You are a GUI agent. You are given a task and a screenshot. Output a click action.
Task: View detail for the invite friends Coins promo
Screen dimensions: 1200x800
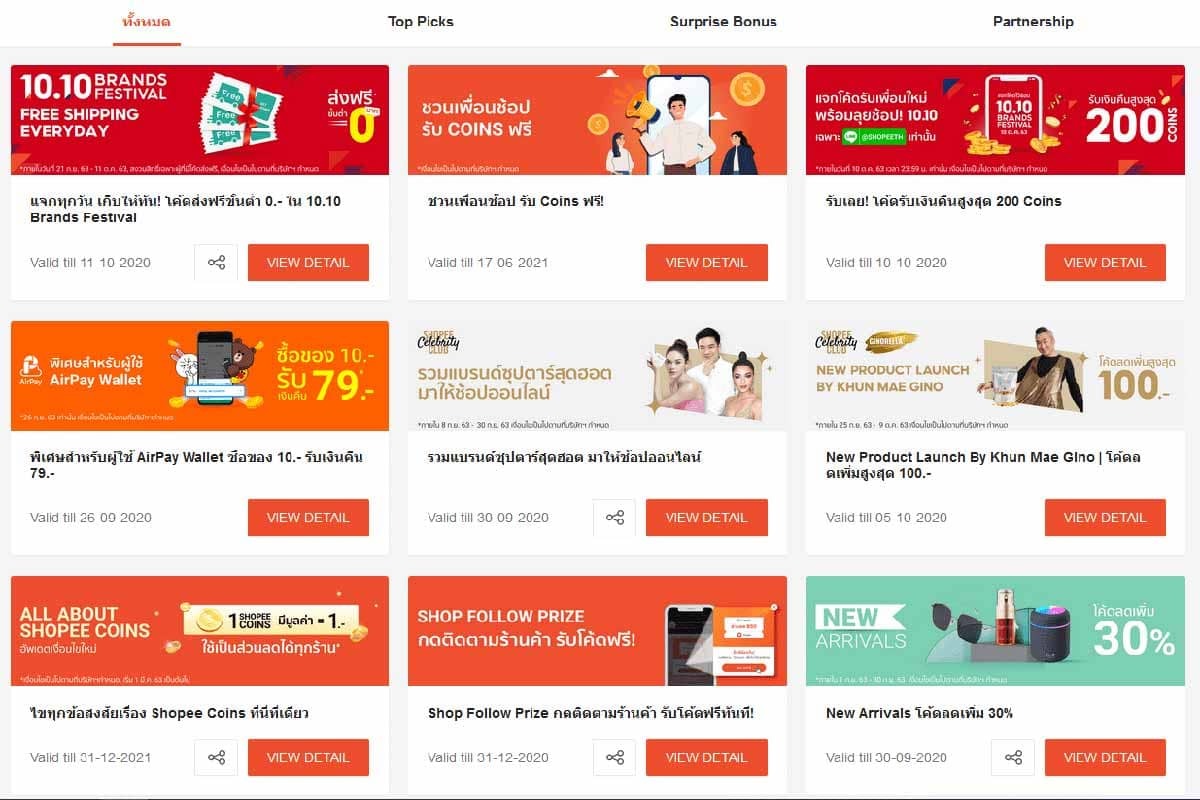[706, 263]
